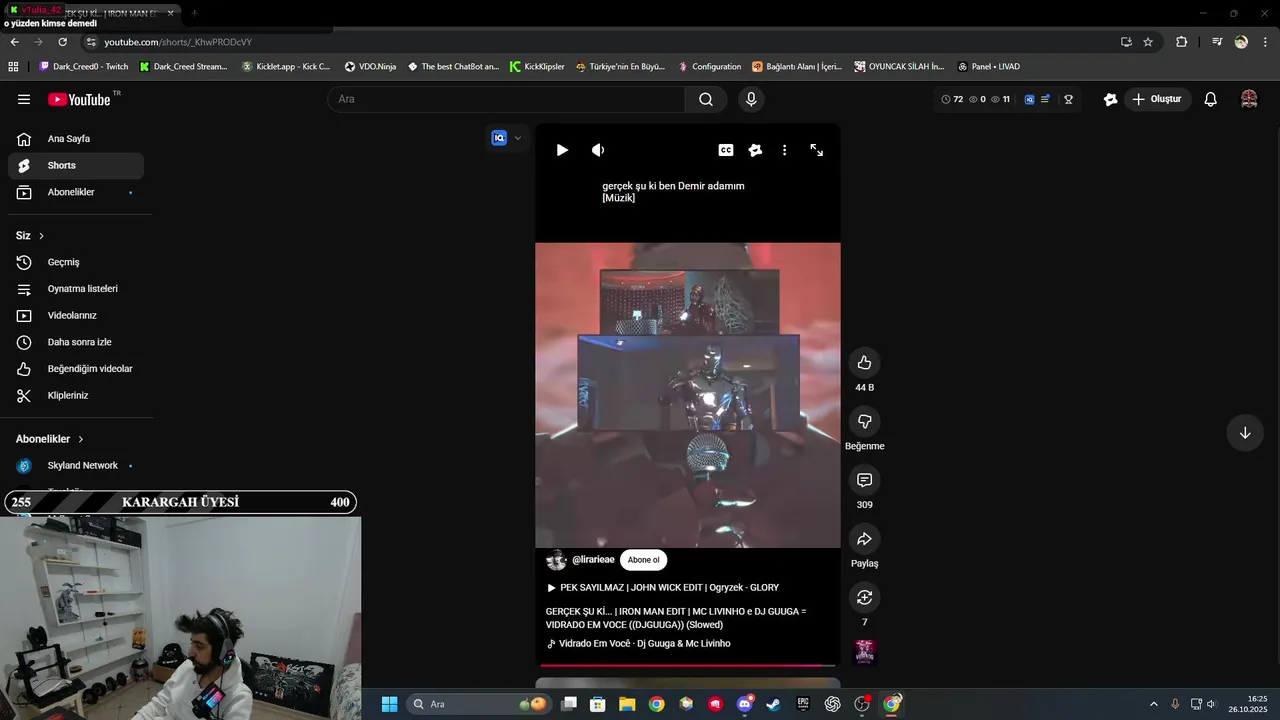Open the @lirarieae channel link
The width and height of the screenshot is (1280, 720).
point(593,560)
